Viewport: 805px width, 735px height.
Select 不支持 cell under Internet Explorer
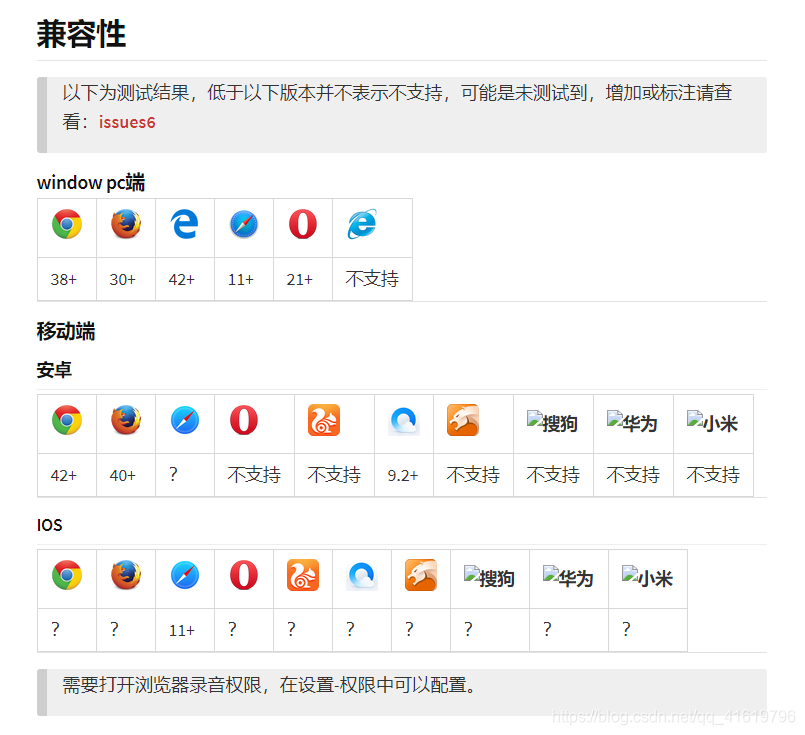click(x=372, y=279)
